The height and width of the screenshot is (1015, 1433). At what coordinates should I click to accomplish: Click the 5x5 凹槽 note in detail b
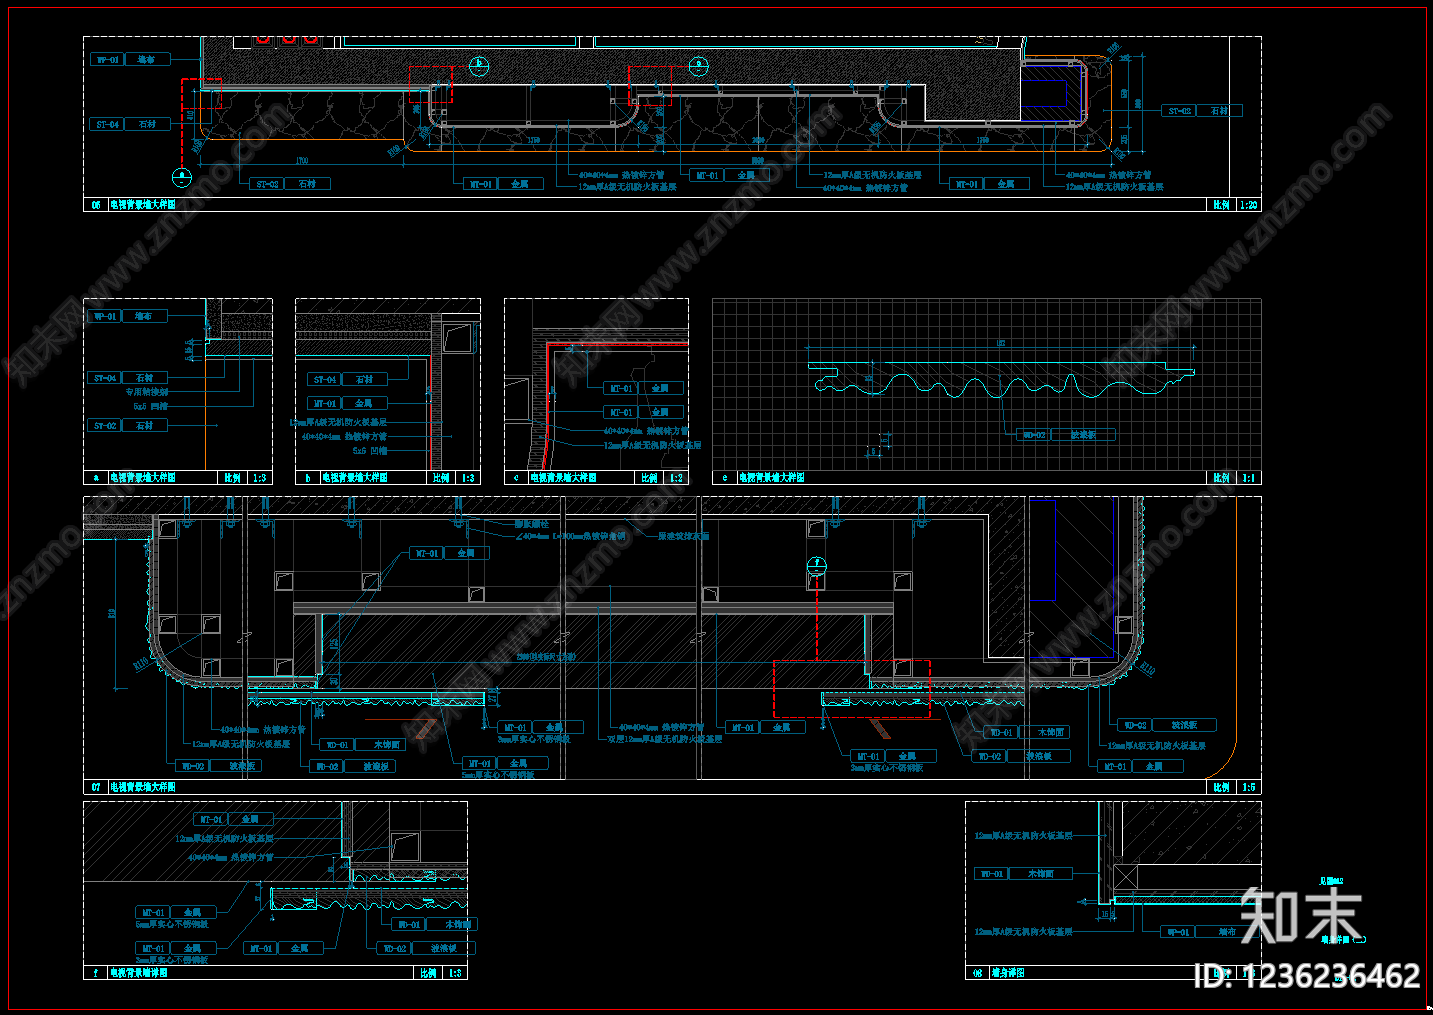click(x=369, y=451)
